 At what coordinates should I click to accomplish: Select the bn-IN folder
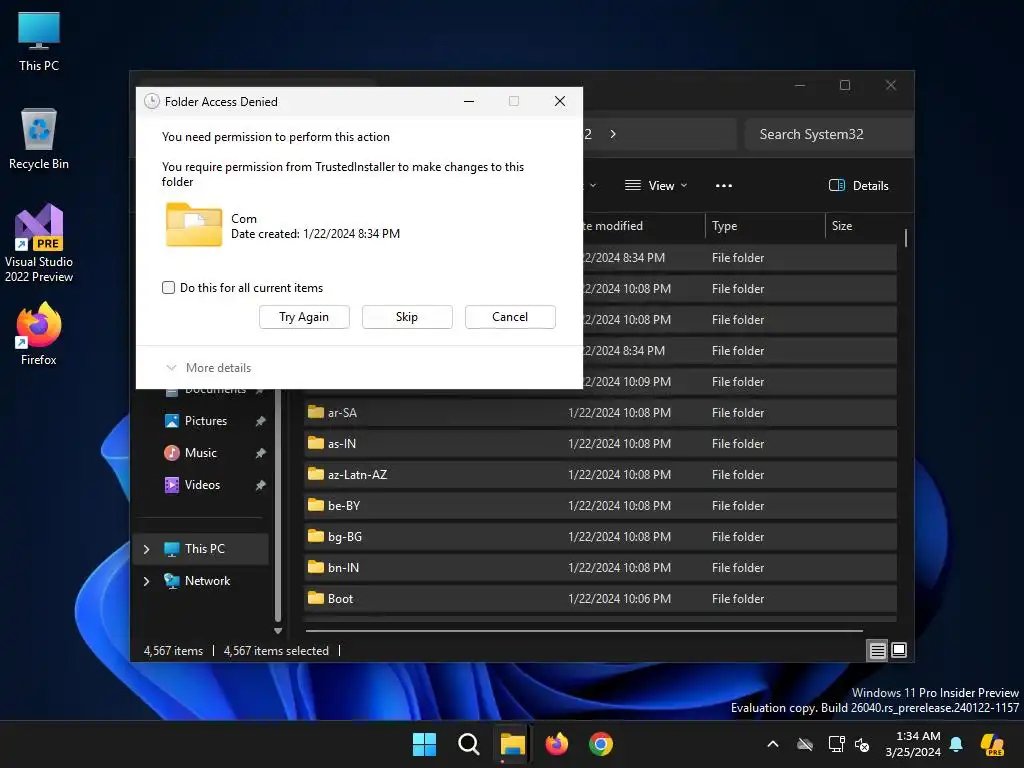[600, 568]
